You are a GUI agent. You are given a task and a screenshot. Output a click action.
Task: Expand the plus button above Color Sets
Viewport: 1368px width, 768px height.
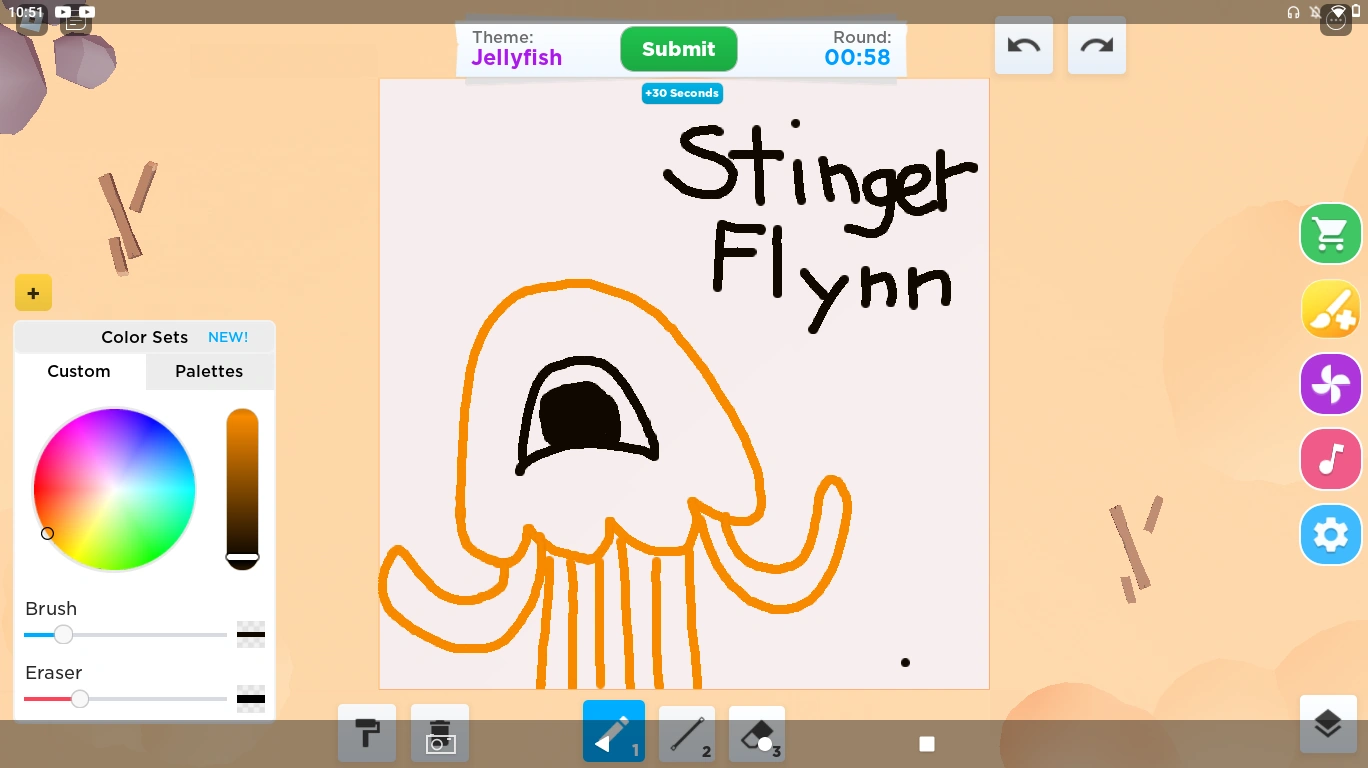tap(33, 292)
